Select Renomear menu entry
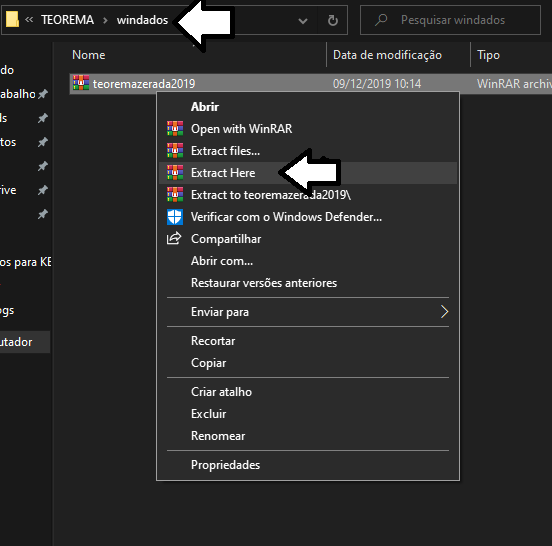Image resolution: width=552 pixels, height=546 pixels. (308, 436)
